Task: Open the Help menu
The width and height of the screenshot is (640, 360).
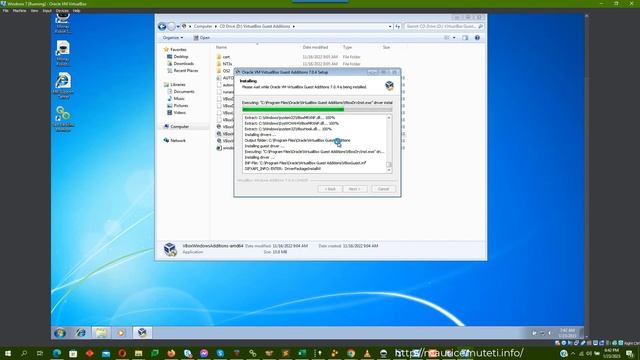Action: point(76,11)
